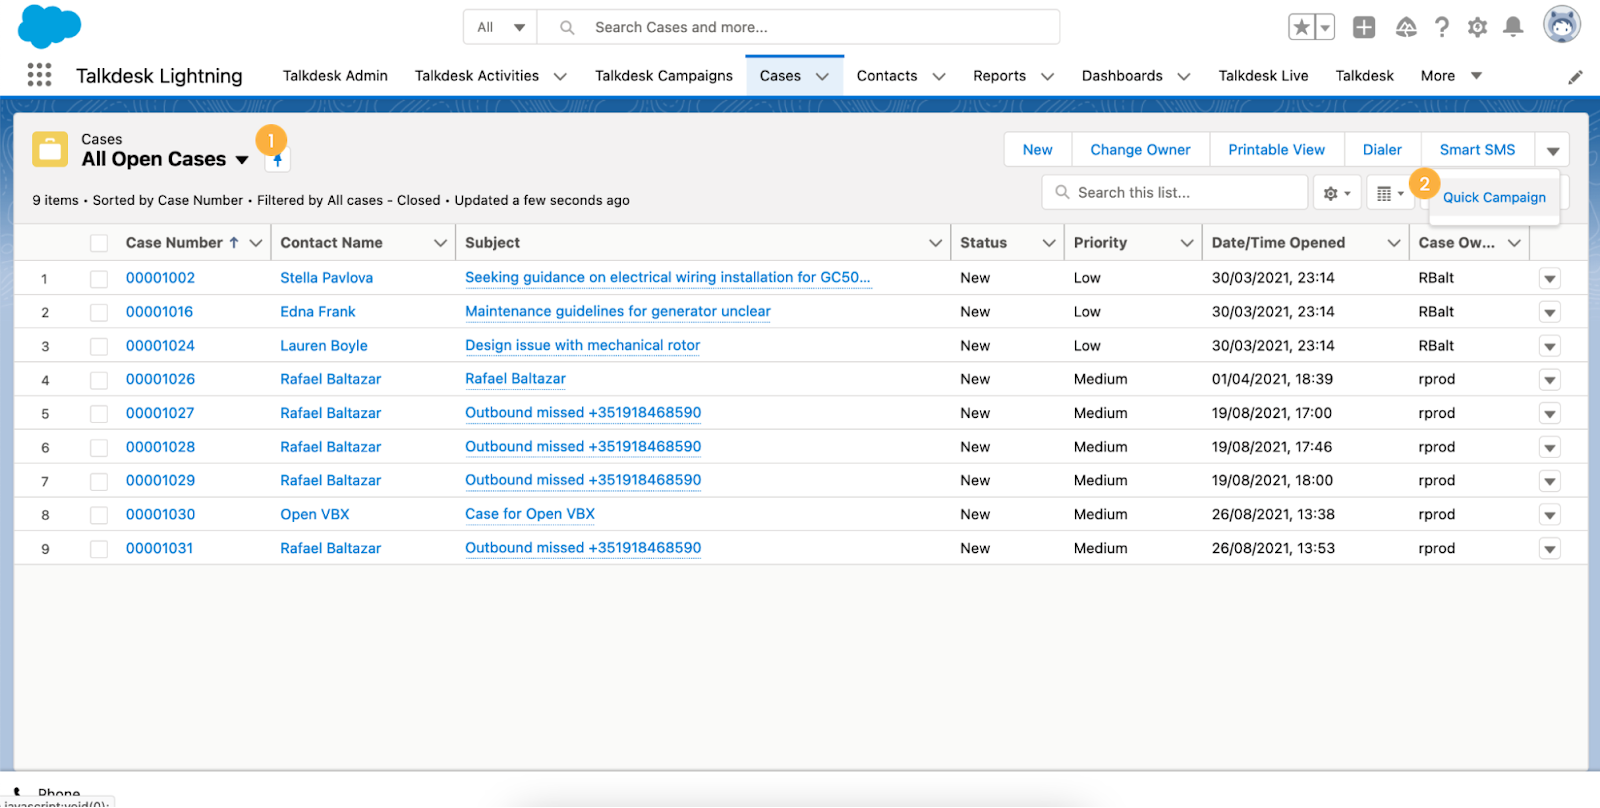
Task: Open the All search scope dropdown
Action: (x=500, y=27)
